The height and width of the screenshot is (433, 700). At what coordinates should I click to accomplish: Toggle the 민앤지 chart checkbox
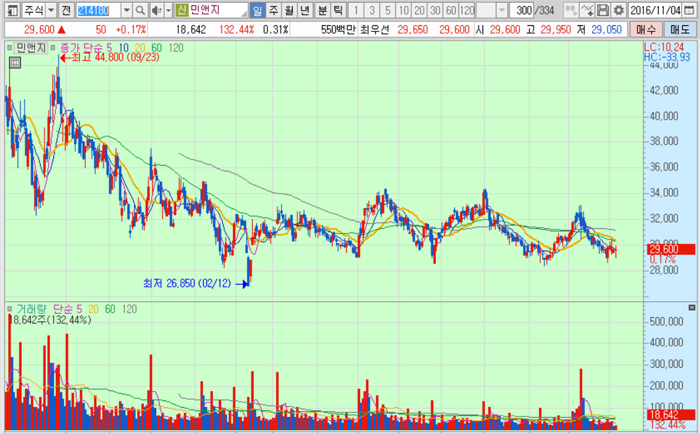pyautogui.click(x=9, y=47)
